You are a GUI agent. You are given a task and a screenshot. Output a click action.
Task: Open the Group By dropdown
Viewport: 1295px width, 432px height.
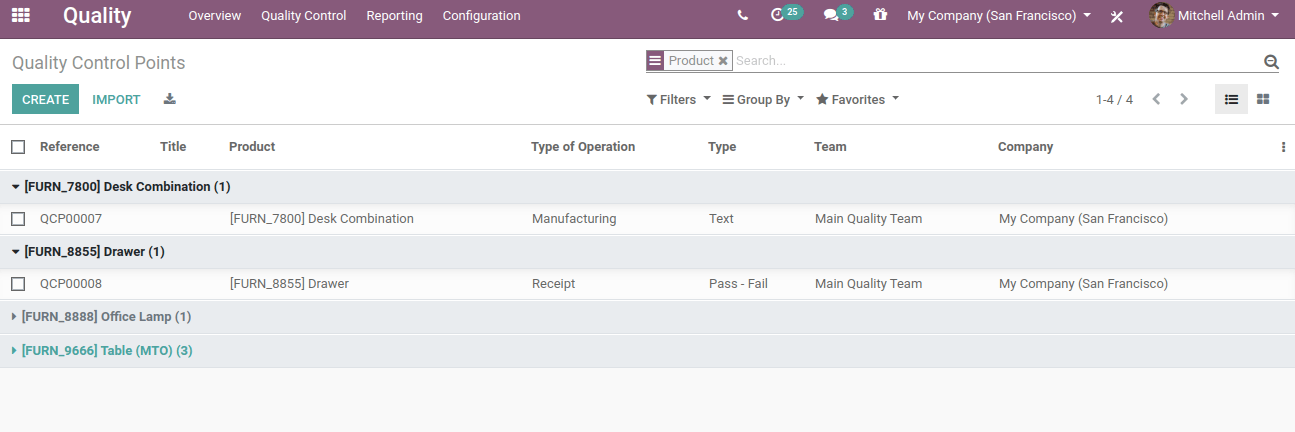click(x=763, y=100)
